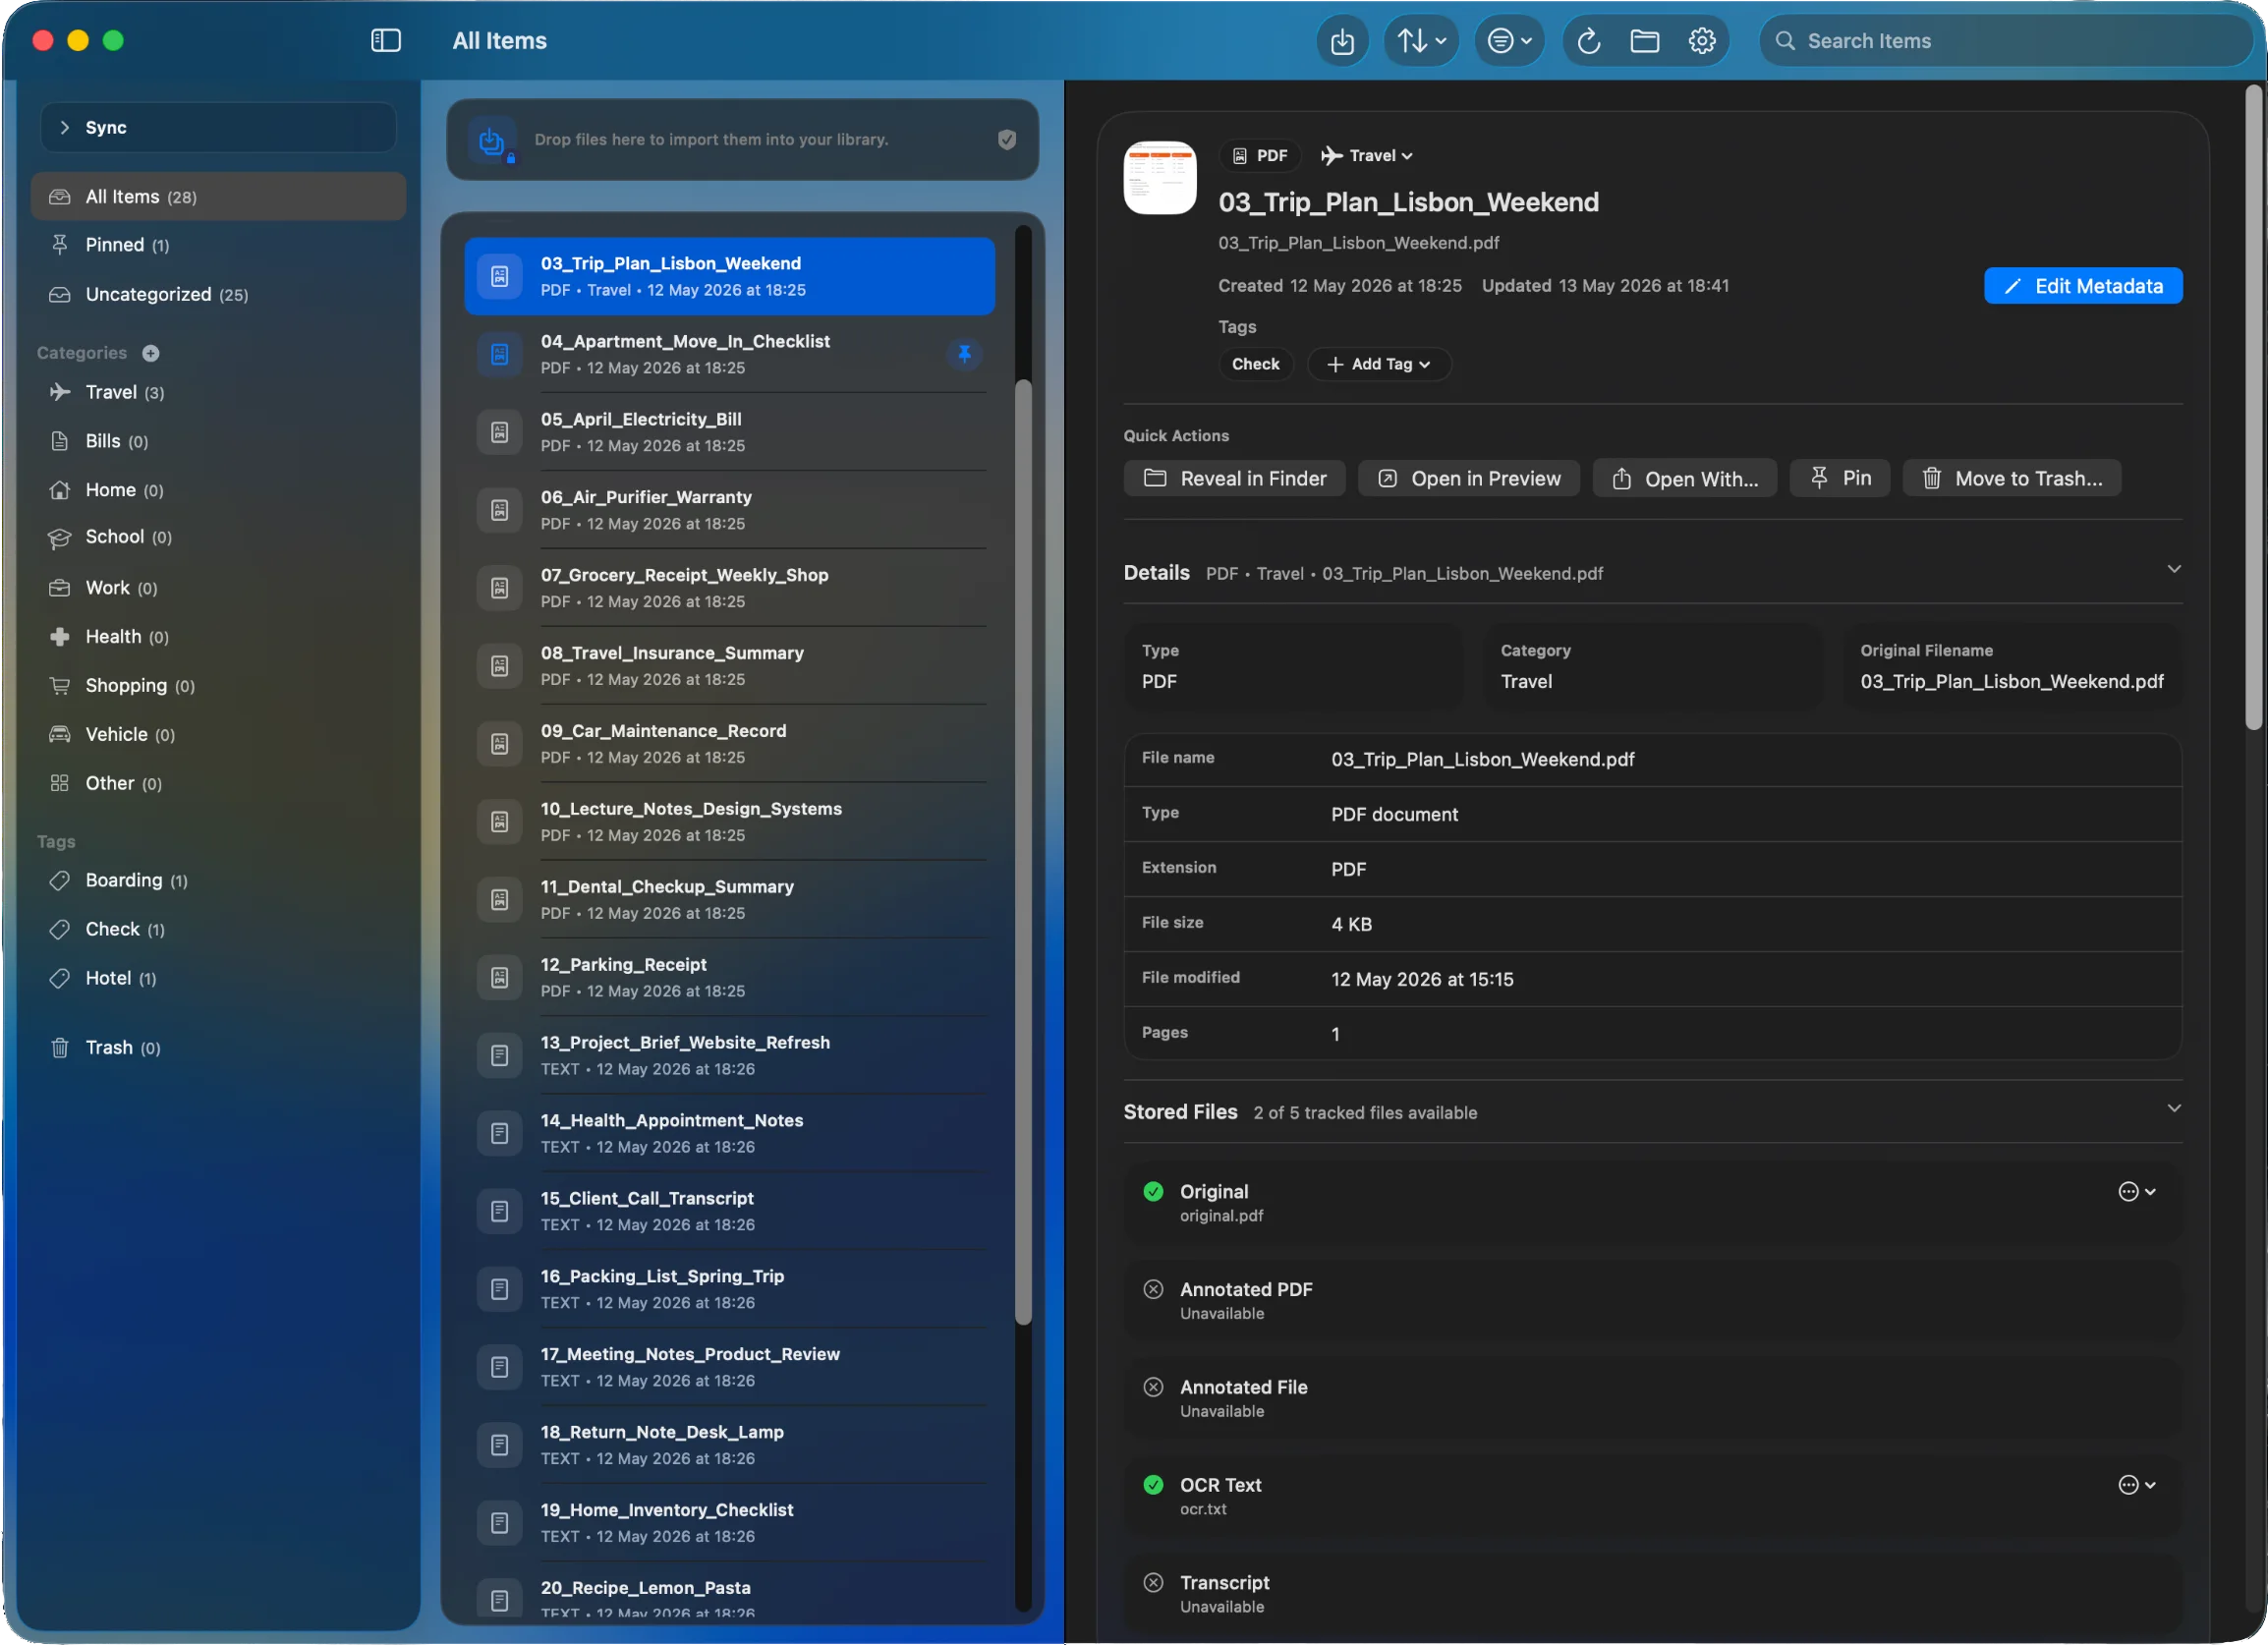Screen dimensions: 2268x1645
Task: Expand the Sync section
Action: pos(218,127)
